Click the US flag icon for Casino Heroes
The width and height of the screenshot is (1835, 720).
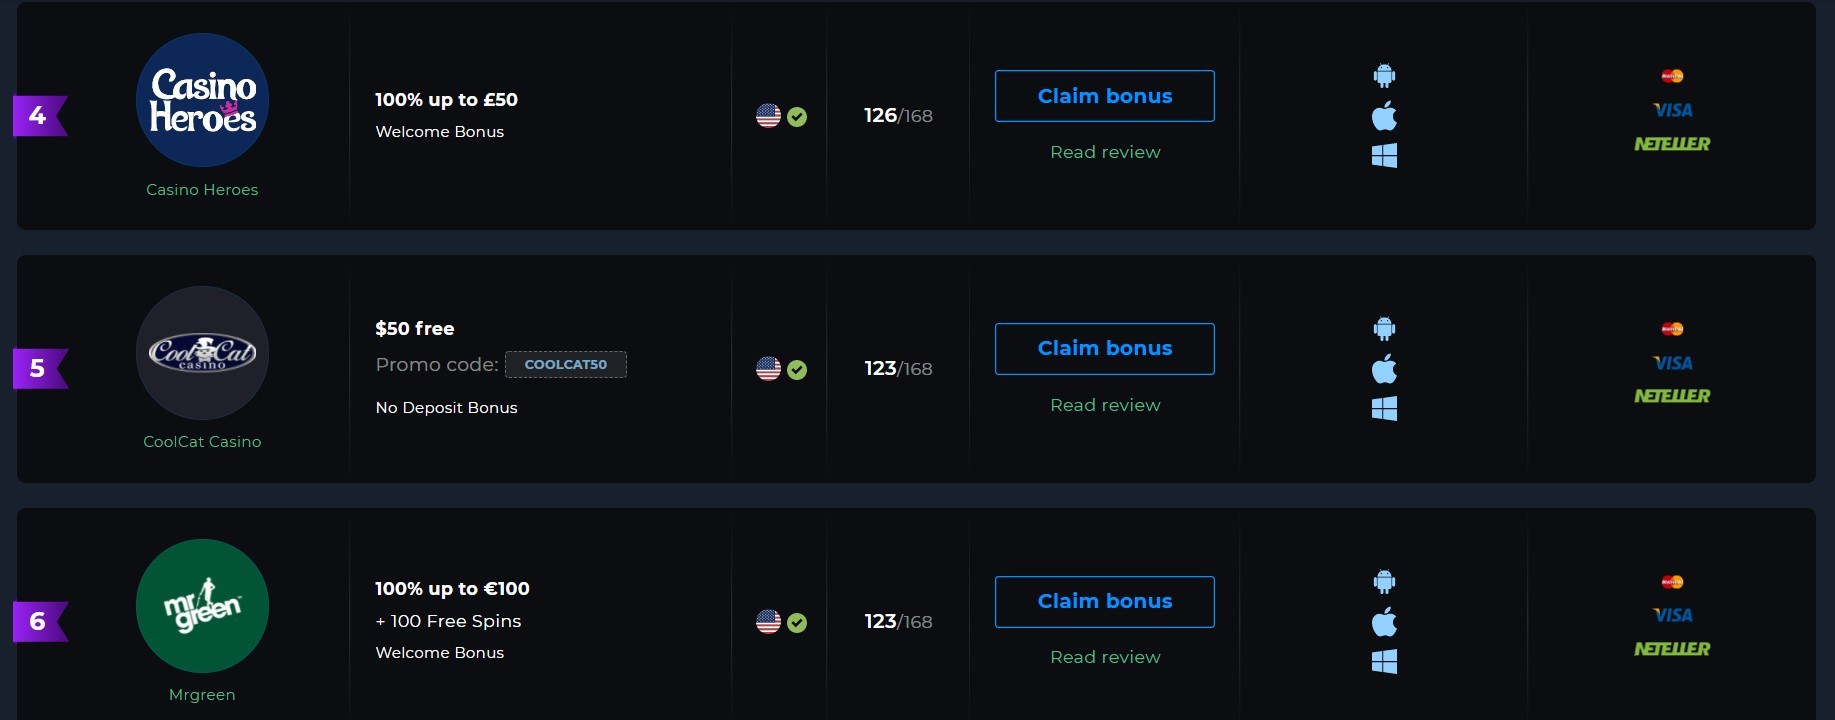(x=768, y=116)
